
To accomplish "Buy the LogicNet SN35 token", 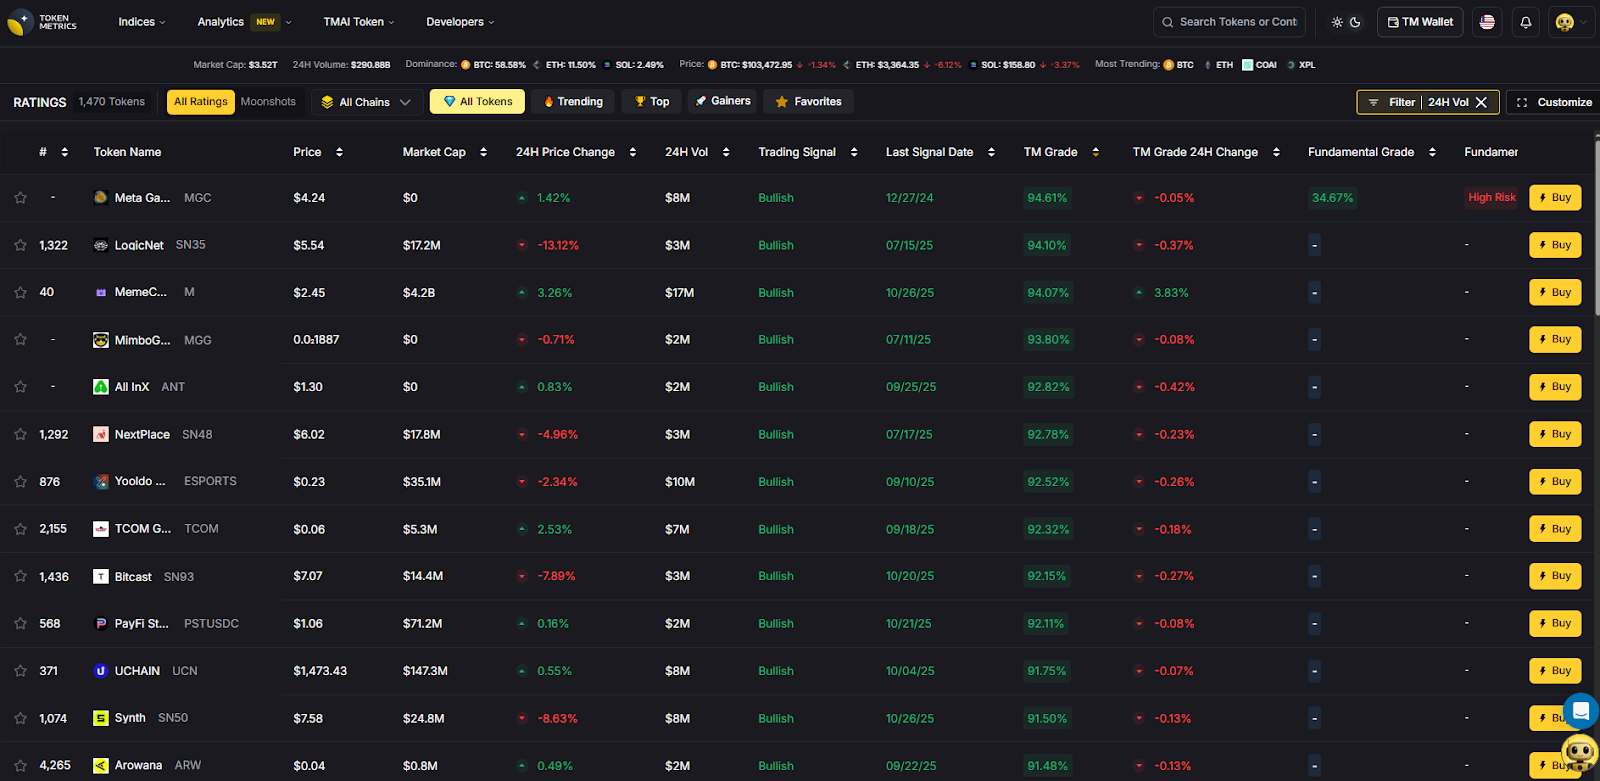I will 1555,245.
